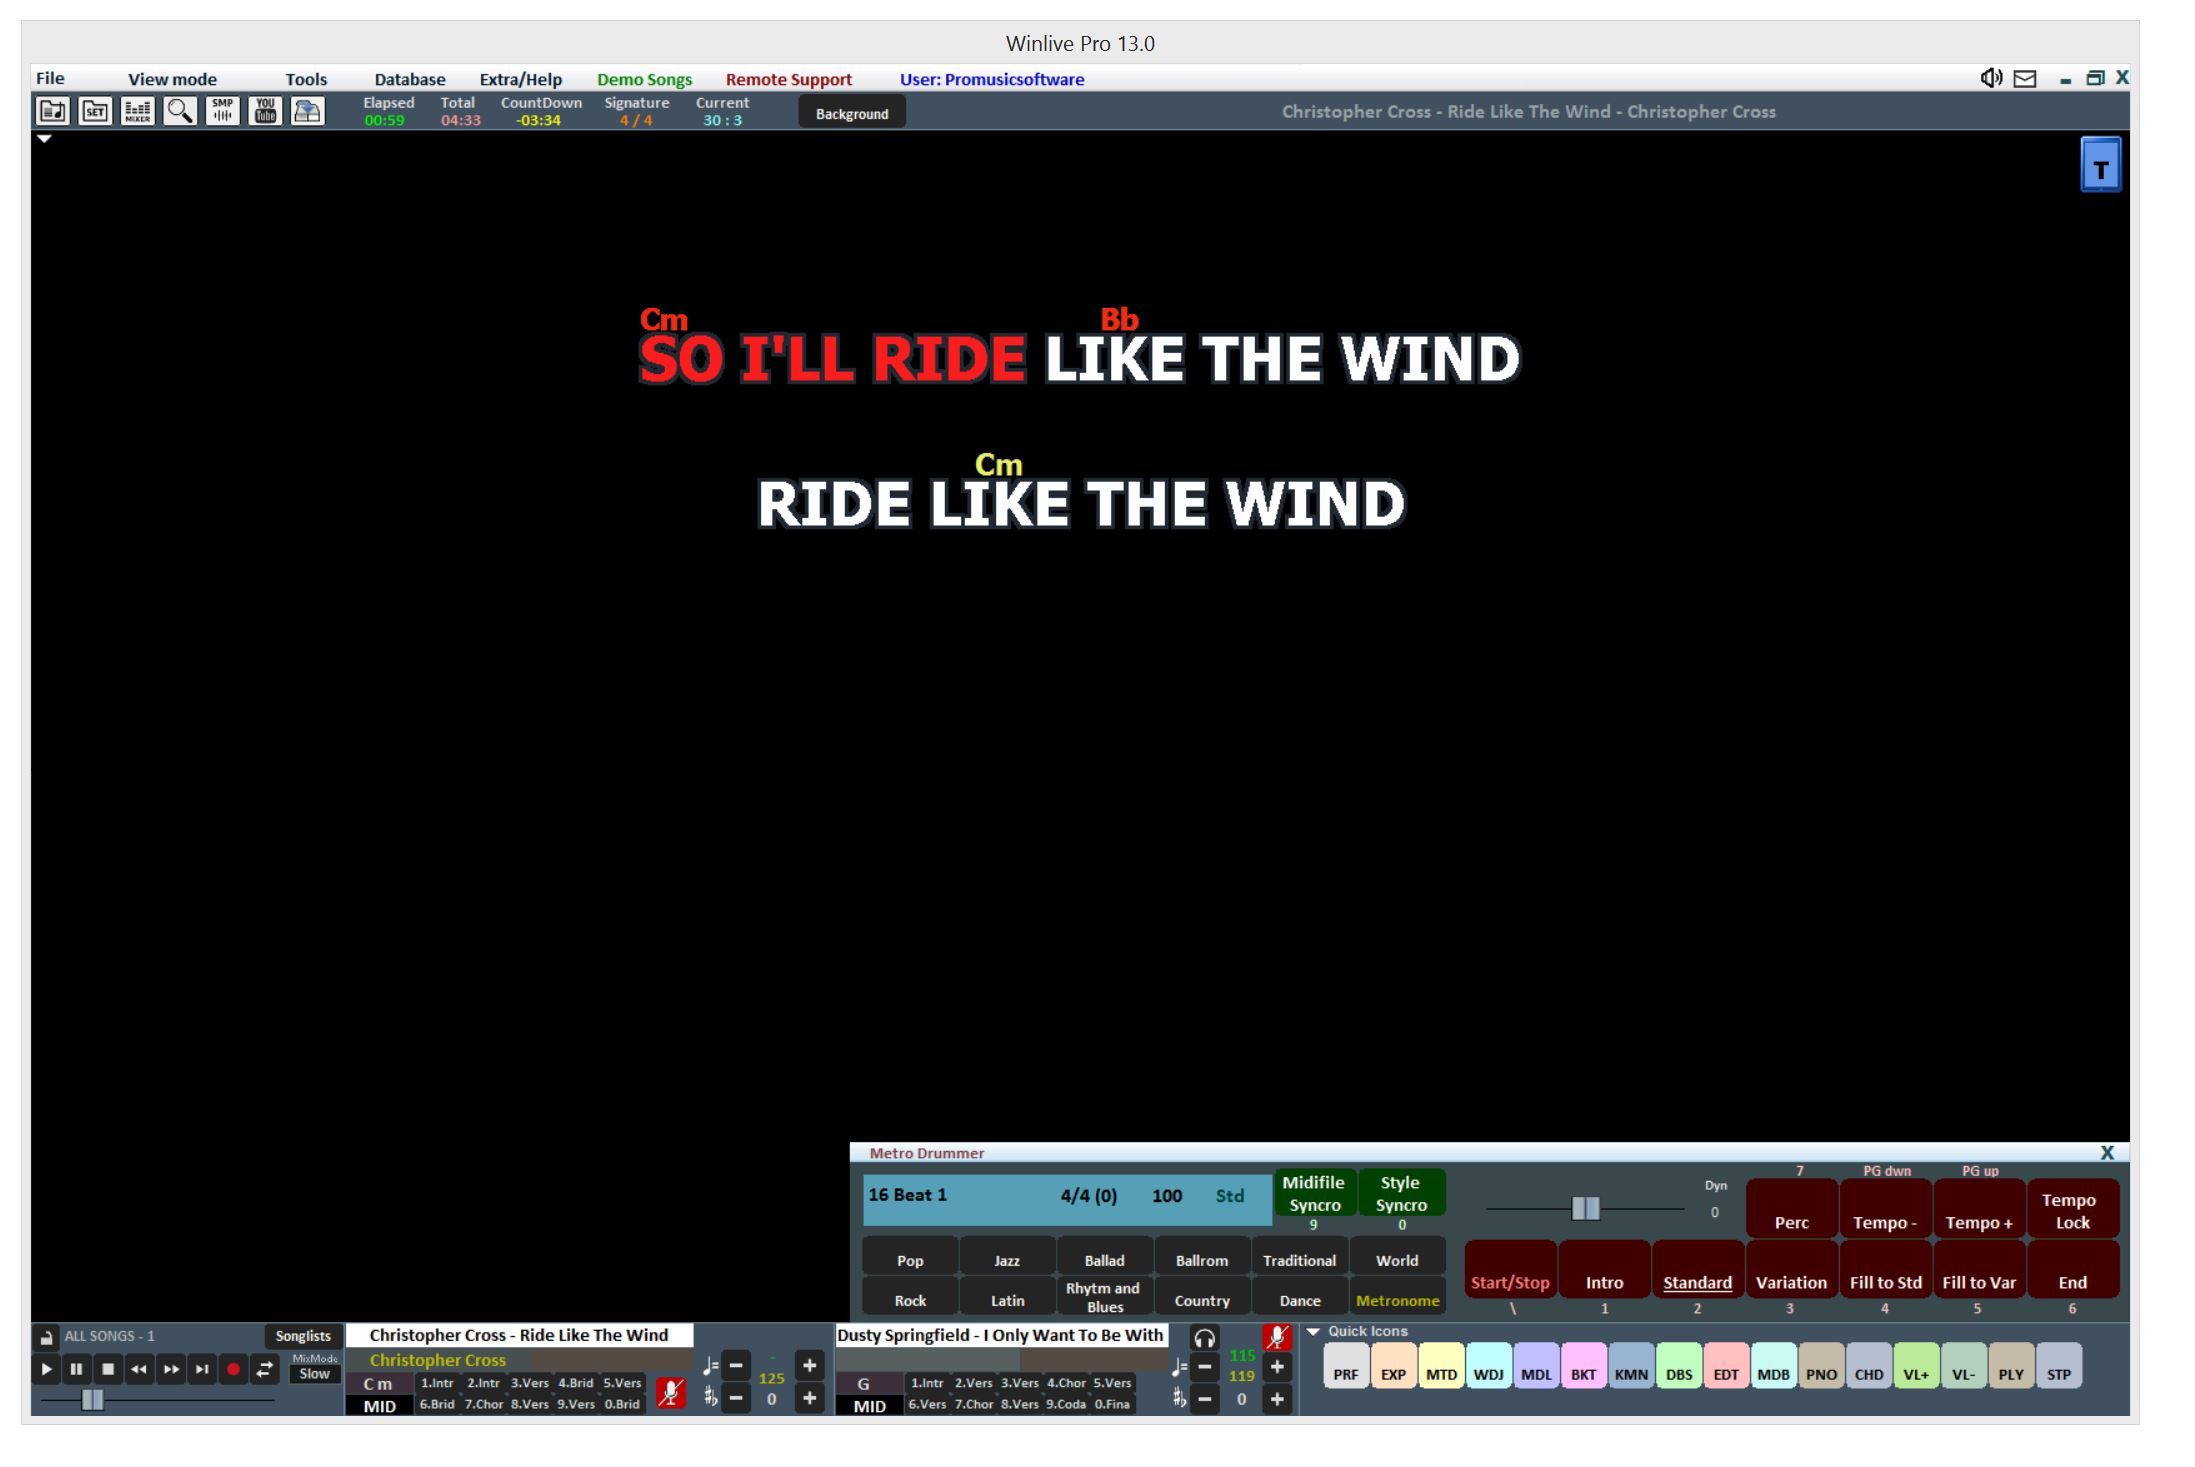Click the headphones pre-listen icon
Screen dimensions: 2195x1467
[x=1204, y=1338]
